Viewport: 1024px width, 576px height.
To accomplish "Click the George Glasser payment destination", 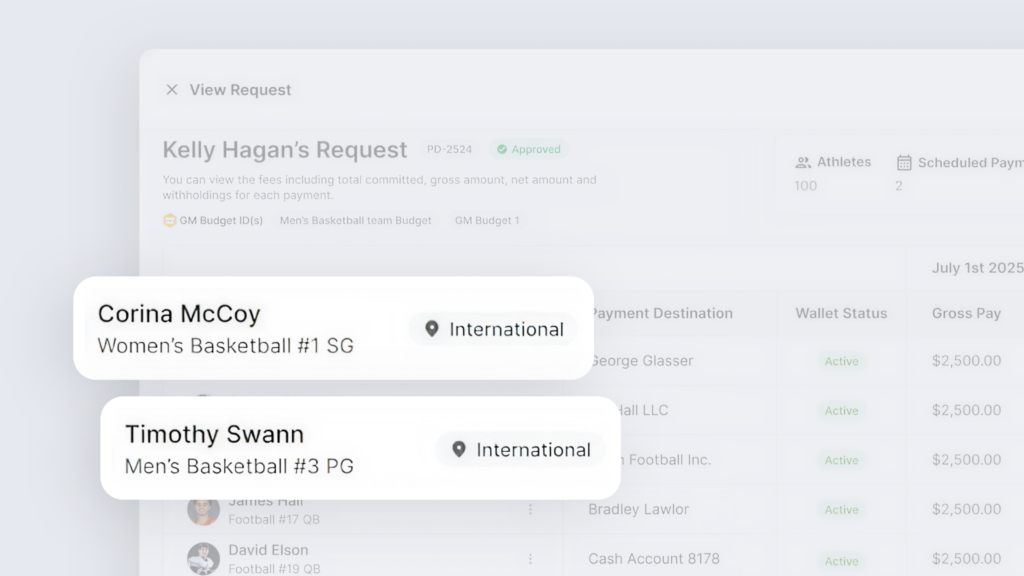I will 641,361.
